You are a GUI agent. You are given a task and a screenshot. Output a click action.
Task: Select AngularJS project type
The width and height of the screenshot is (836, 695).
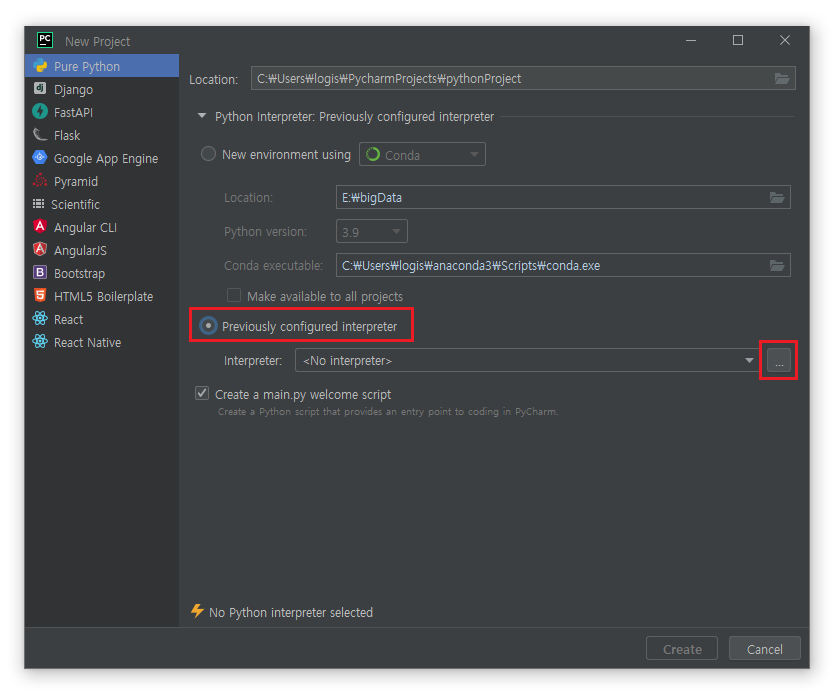[x=102, y=250]
